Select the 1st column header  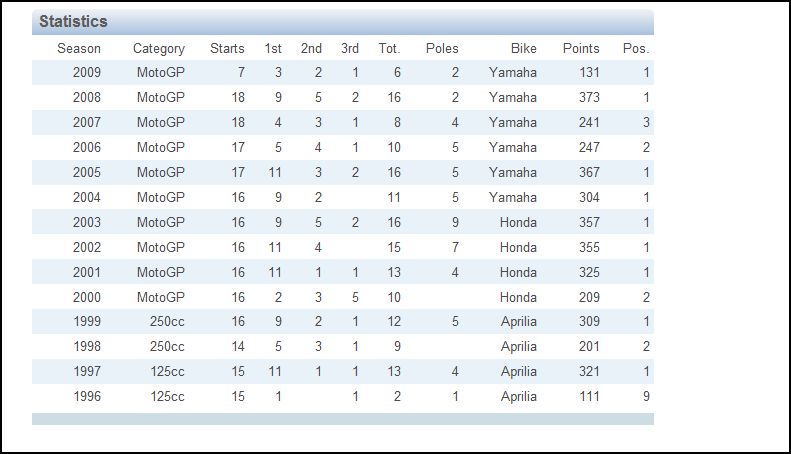tap(273, 48)
